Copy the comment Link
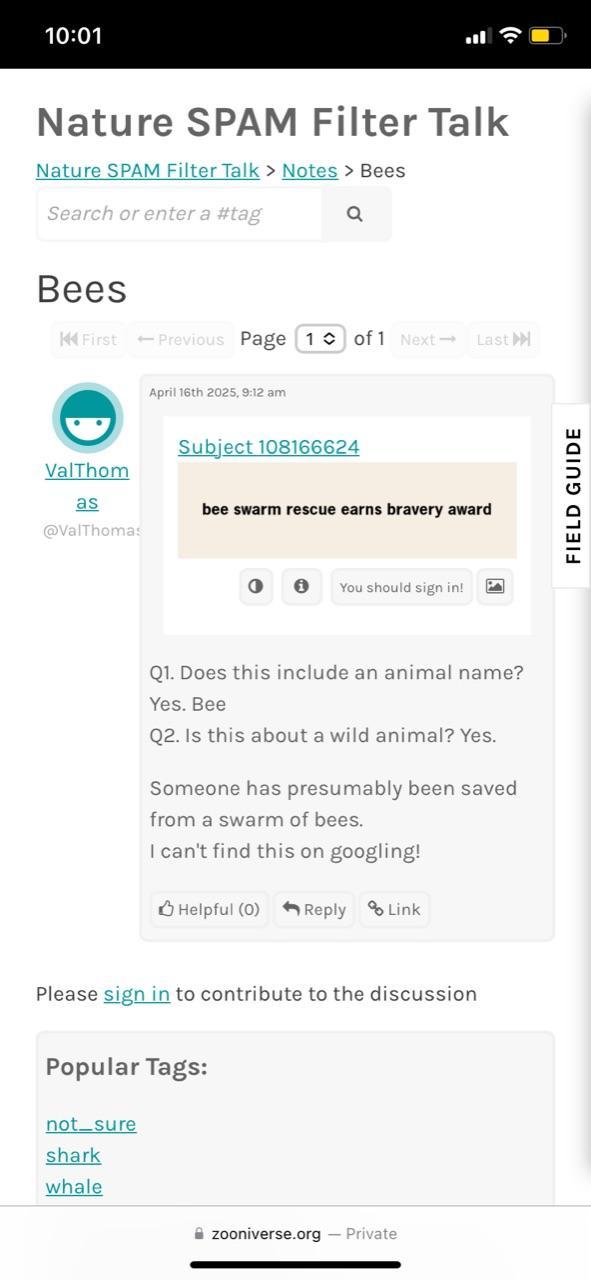591x1280 pixels. click(x=394, y=909)
